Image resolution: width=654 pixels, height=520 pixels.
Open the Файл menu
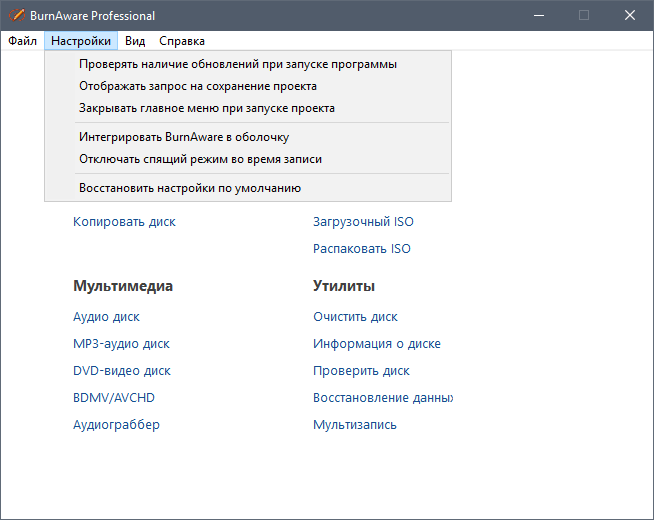point(23,41)
